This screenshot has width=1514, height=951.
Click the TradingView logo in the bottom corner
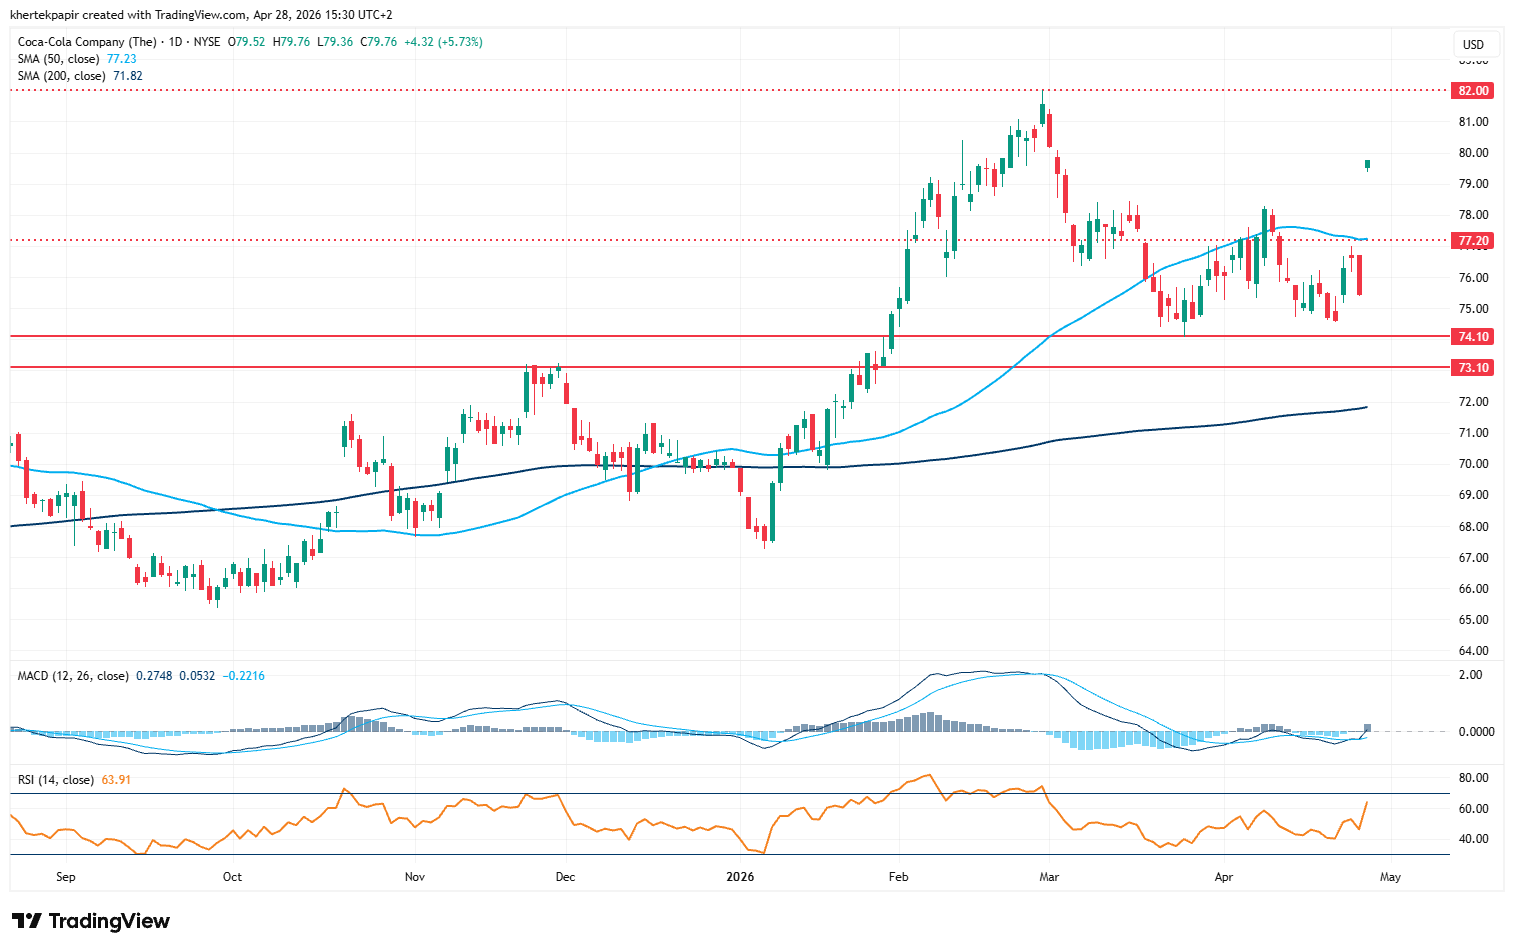(91, 921)
